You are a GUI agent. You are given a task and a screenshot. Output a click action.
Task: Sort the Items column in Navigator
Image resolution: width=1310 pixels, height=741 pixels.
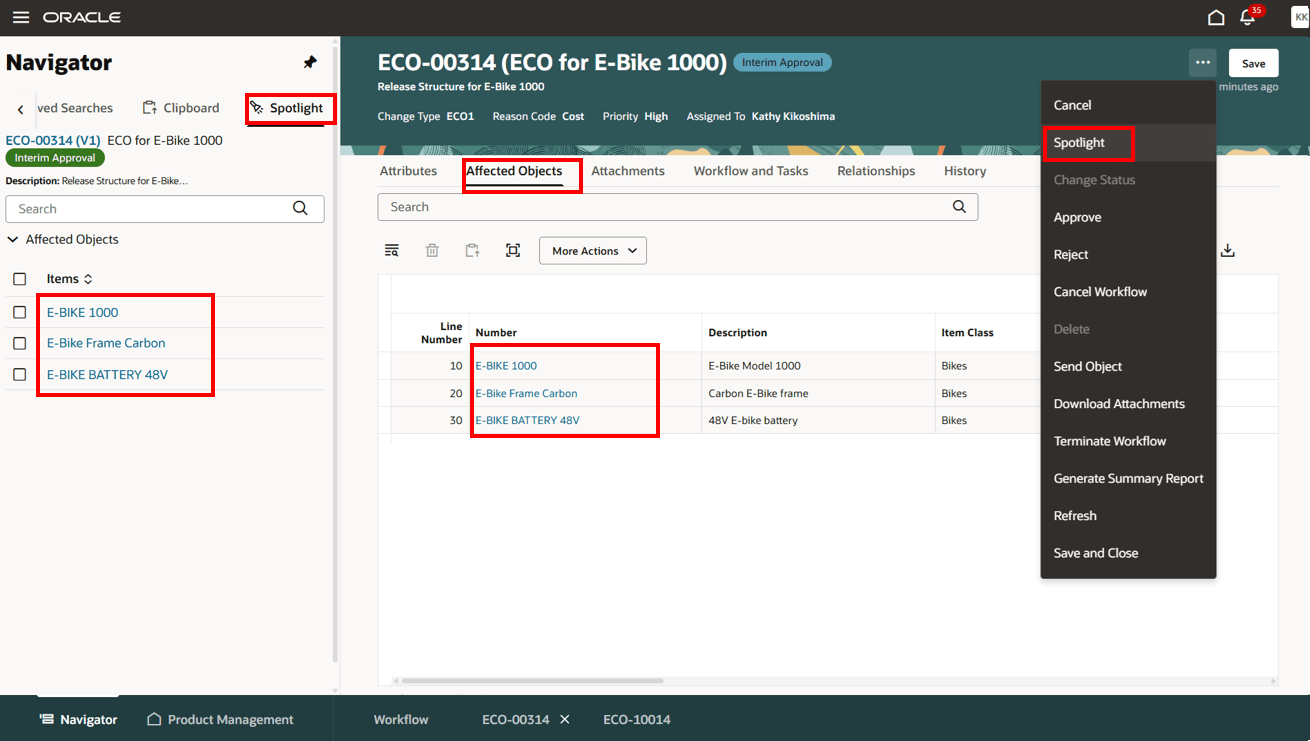[88, 279]
